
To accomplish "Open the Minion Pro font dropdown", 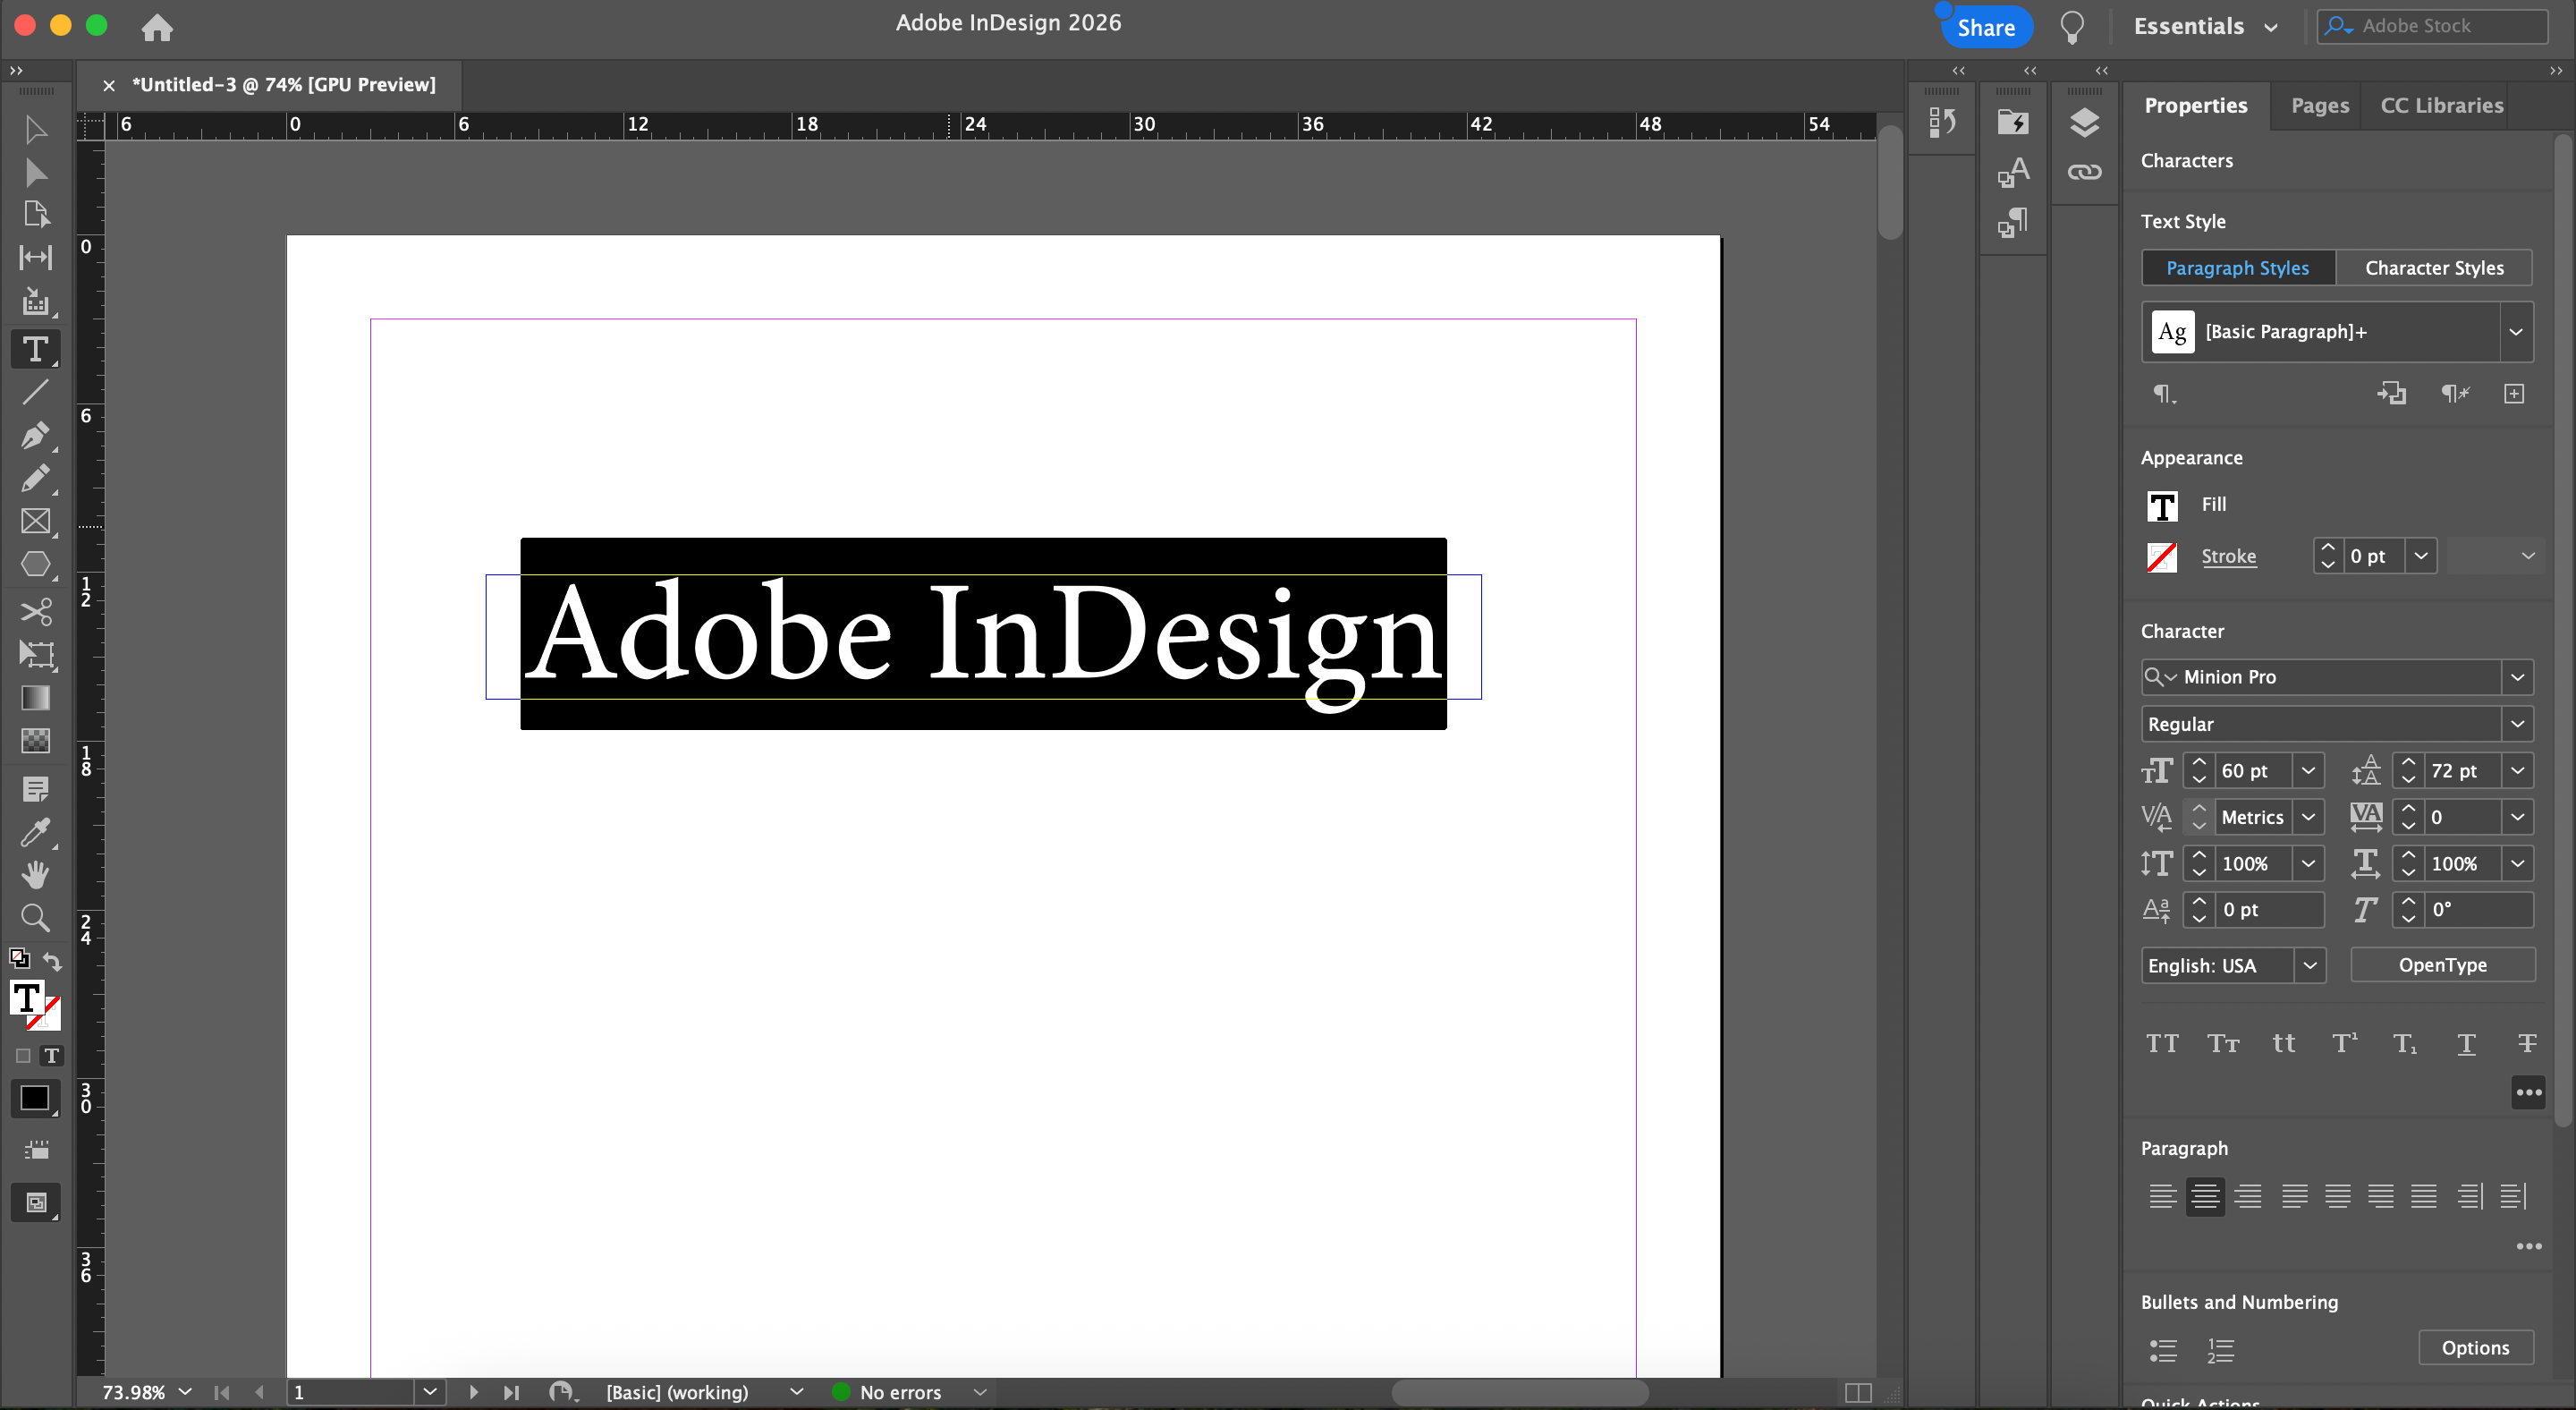I will click(x=2517, y=677).
